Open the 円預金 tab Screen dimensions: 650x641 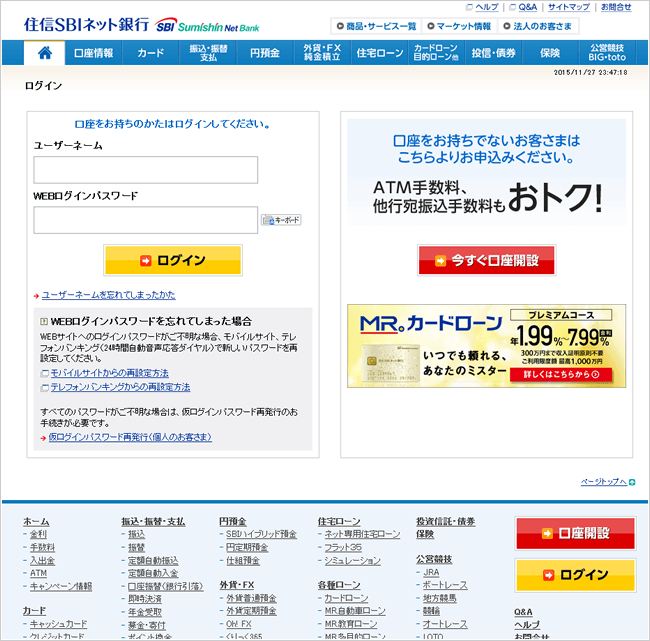[x=265, y=53]
